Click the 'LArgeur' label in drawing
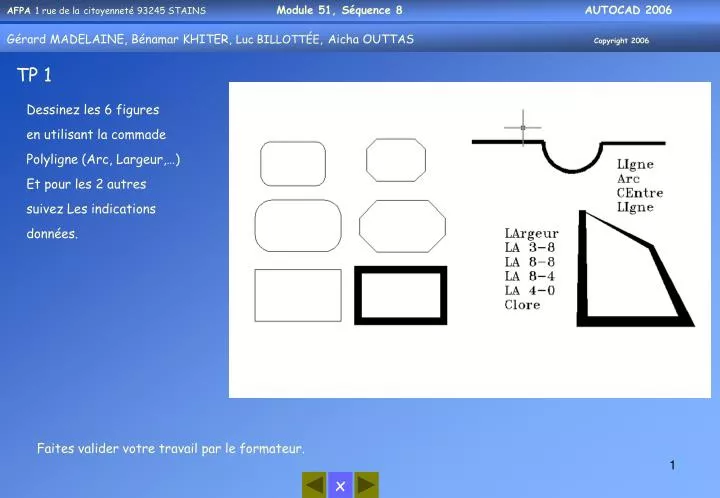This screenshot has height=498, width=720. pyautogui.click(x=531, y=234)
